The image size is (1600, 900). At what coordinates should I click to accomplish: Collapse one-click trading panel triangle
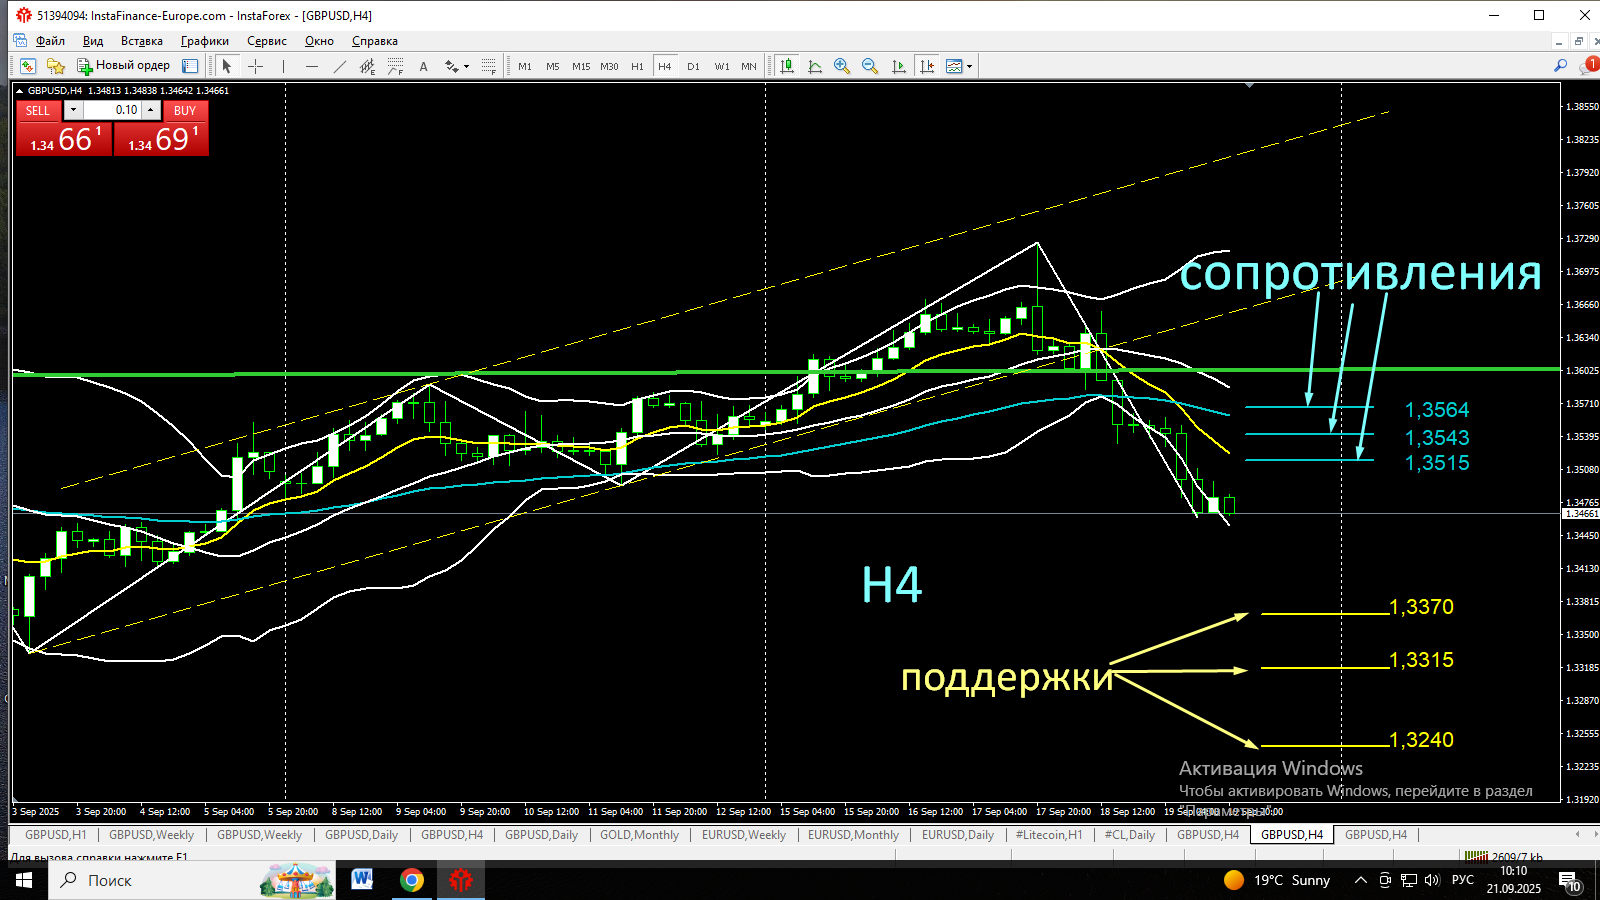click(x=19, y=91)
